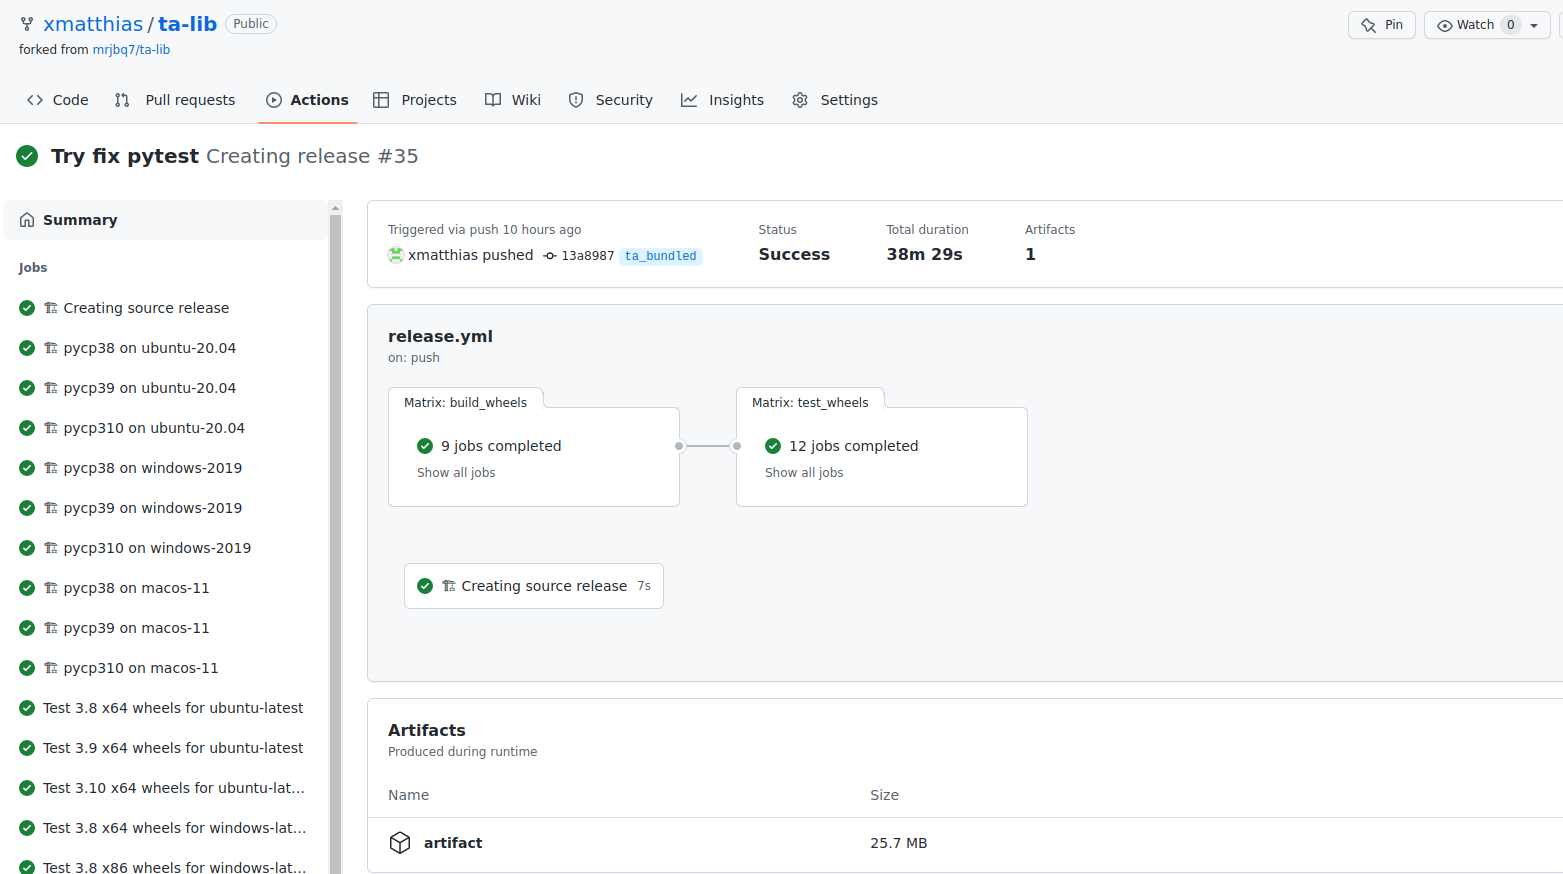Open the Pull requests tab
Image resolution: width=1563 pixels, height=874 pixels.
175,100
